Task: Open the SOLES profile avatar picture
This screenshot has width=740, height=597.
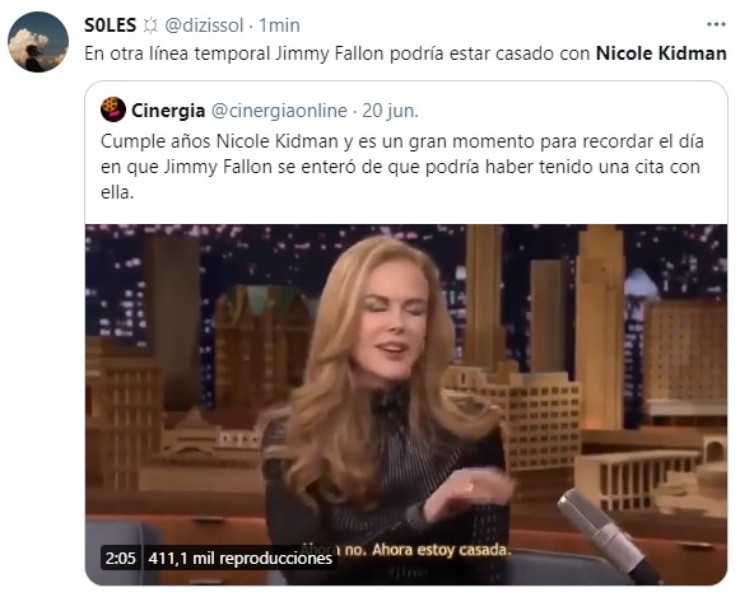Action: tap(38, 42)
